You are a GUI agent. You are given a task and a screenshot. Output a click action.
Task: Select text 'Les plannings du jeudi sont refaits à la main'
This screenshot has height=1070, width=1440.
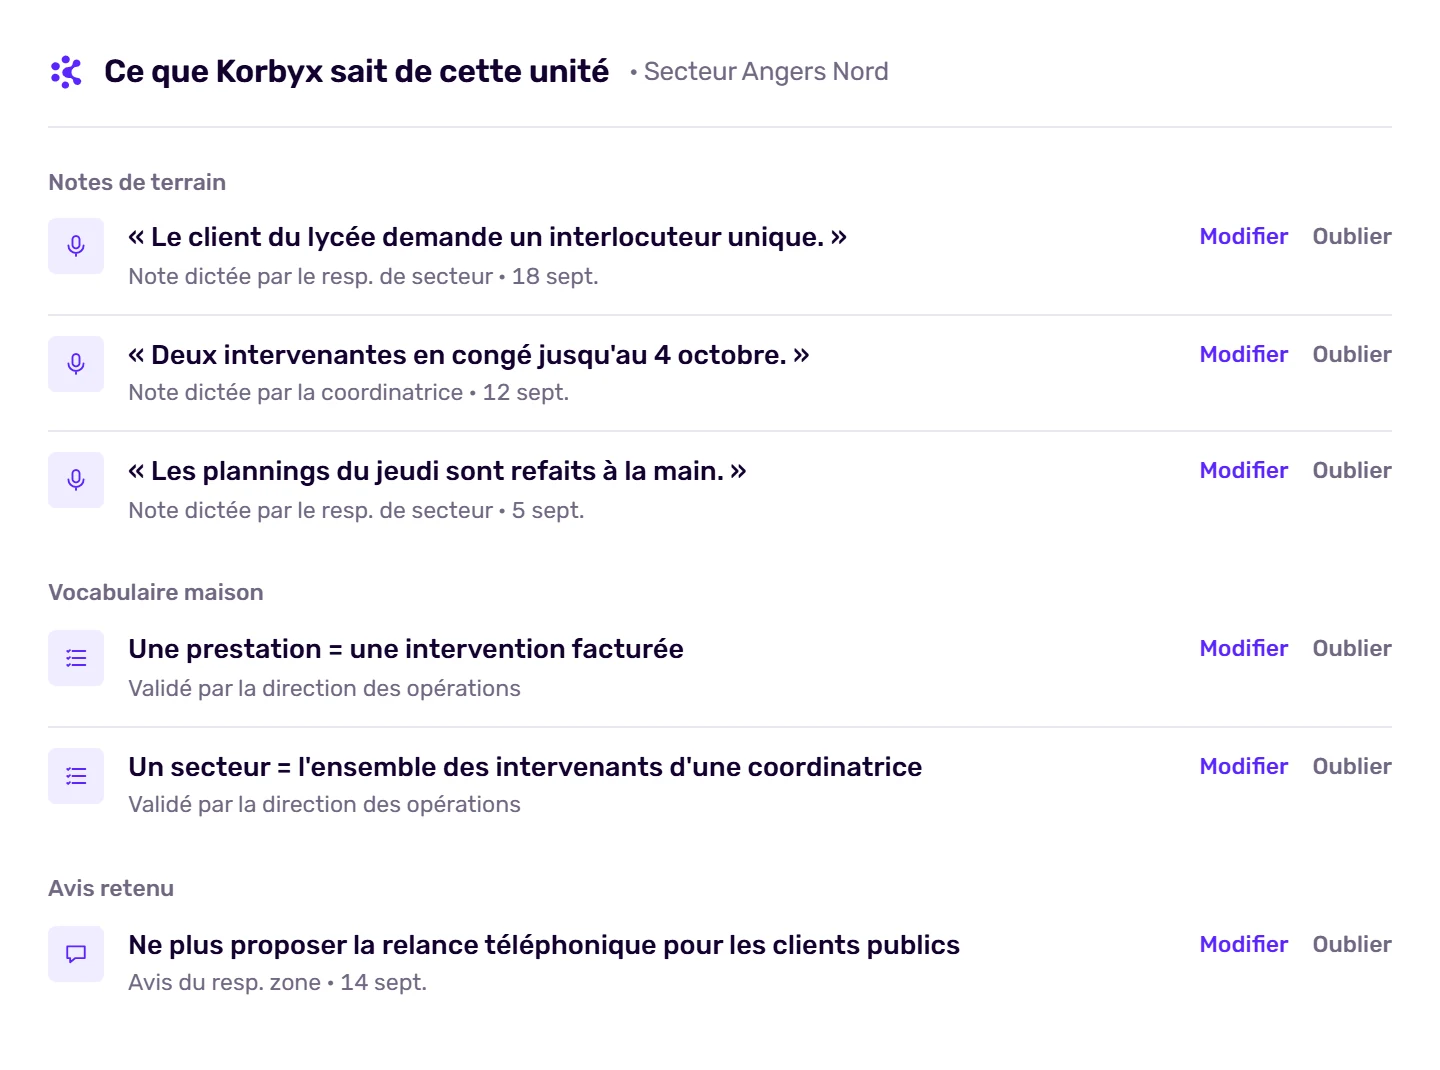pyautogui.click(x=437, y=471)
